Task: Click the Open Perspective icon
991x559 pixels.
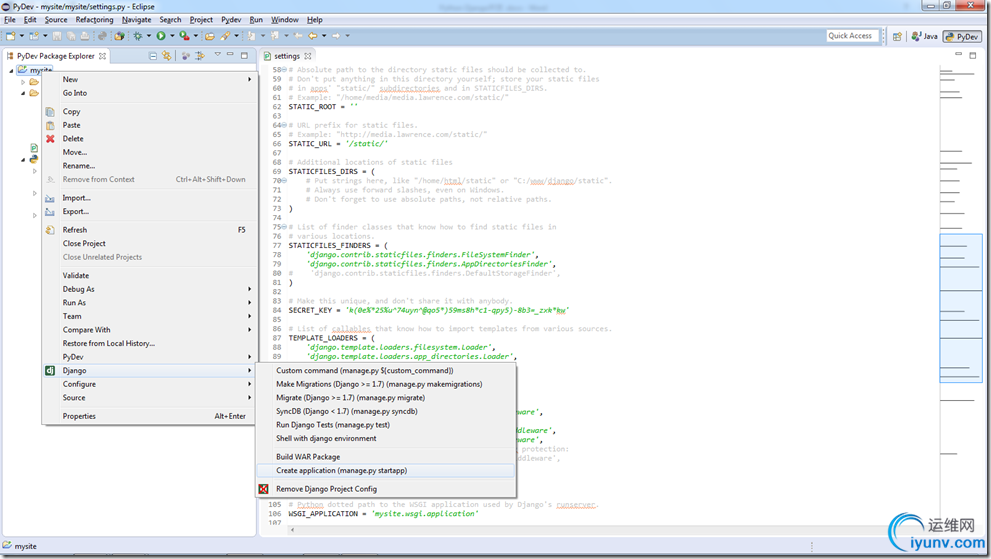Action: click(897, 37)
